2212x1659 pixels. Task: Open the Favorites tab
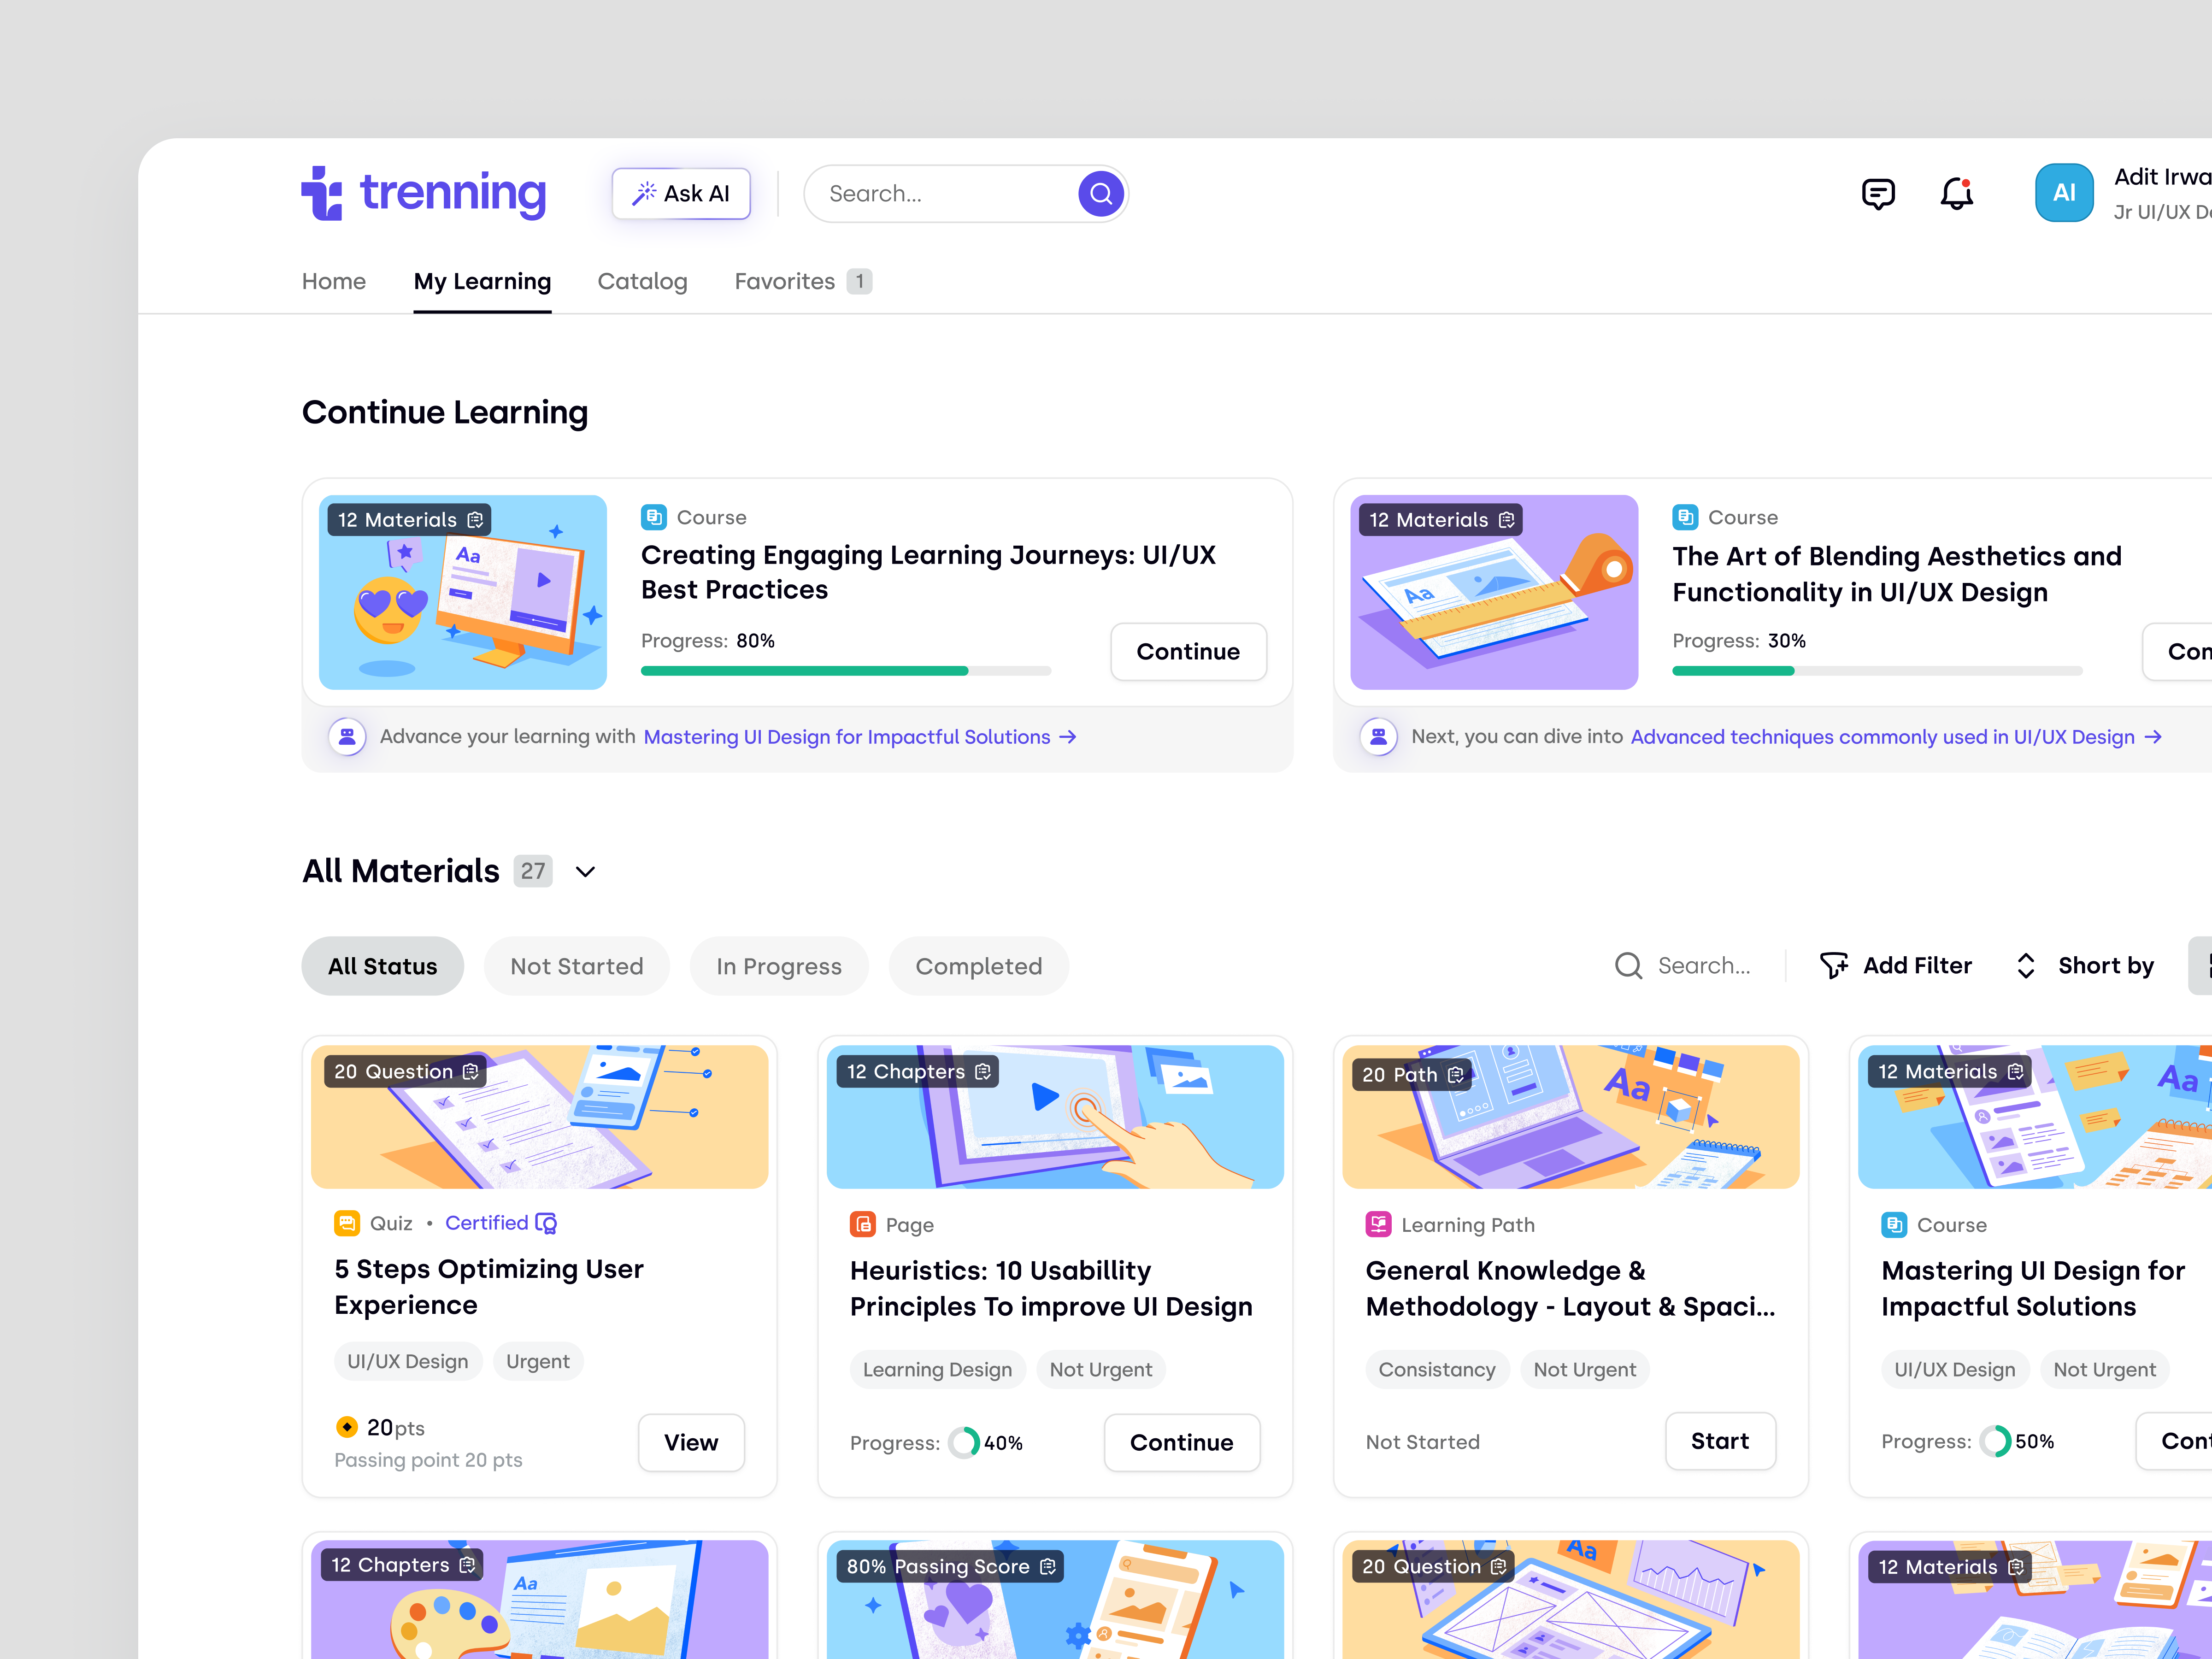coord(785,281)
